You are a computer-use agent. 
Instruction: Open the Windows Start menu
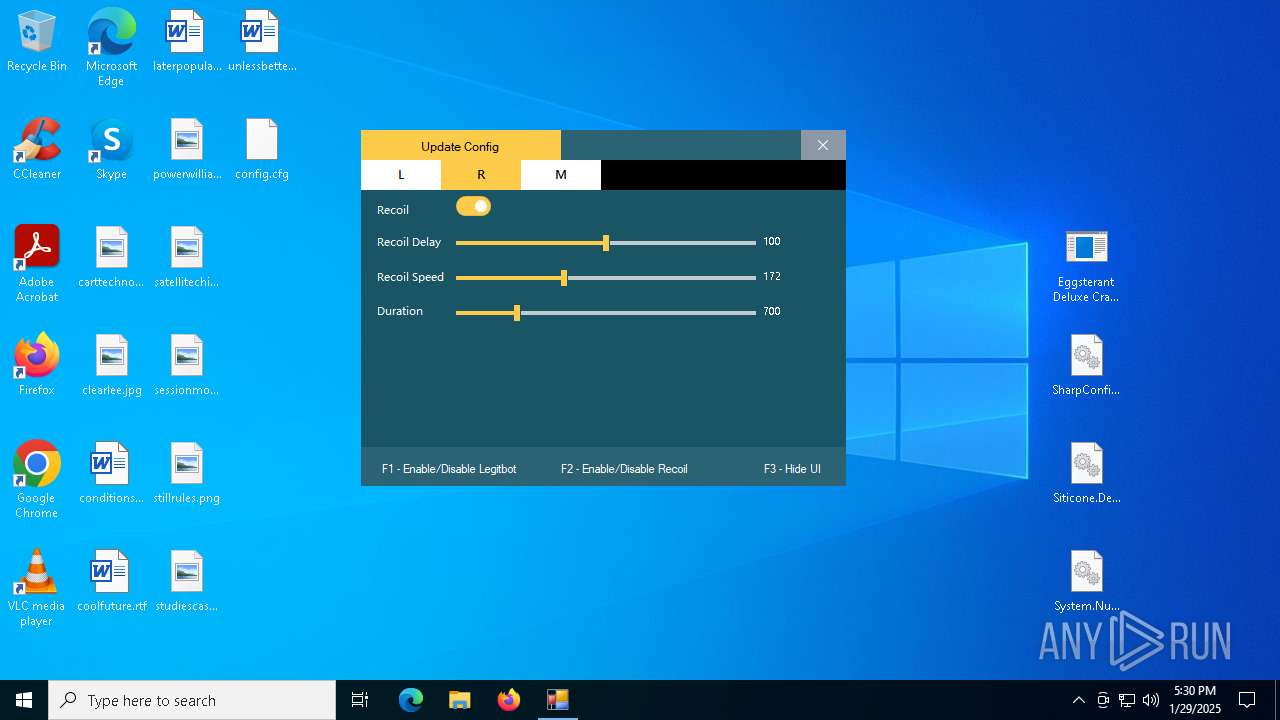click(x=24, y=700)
